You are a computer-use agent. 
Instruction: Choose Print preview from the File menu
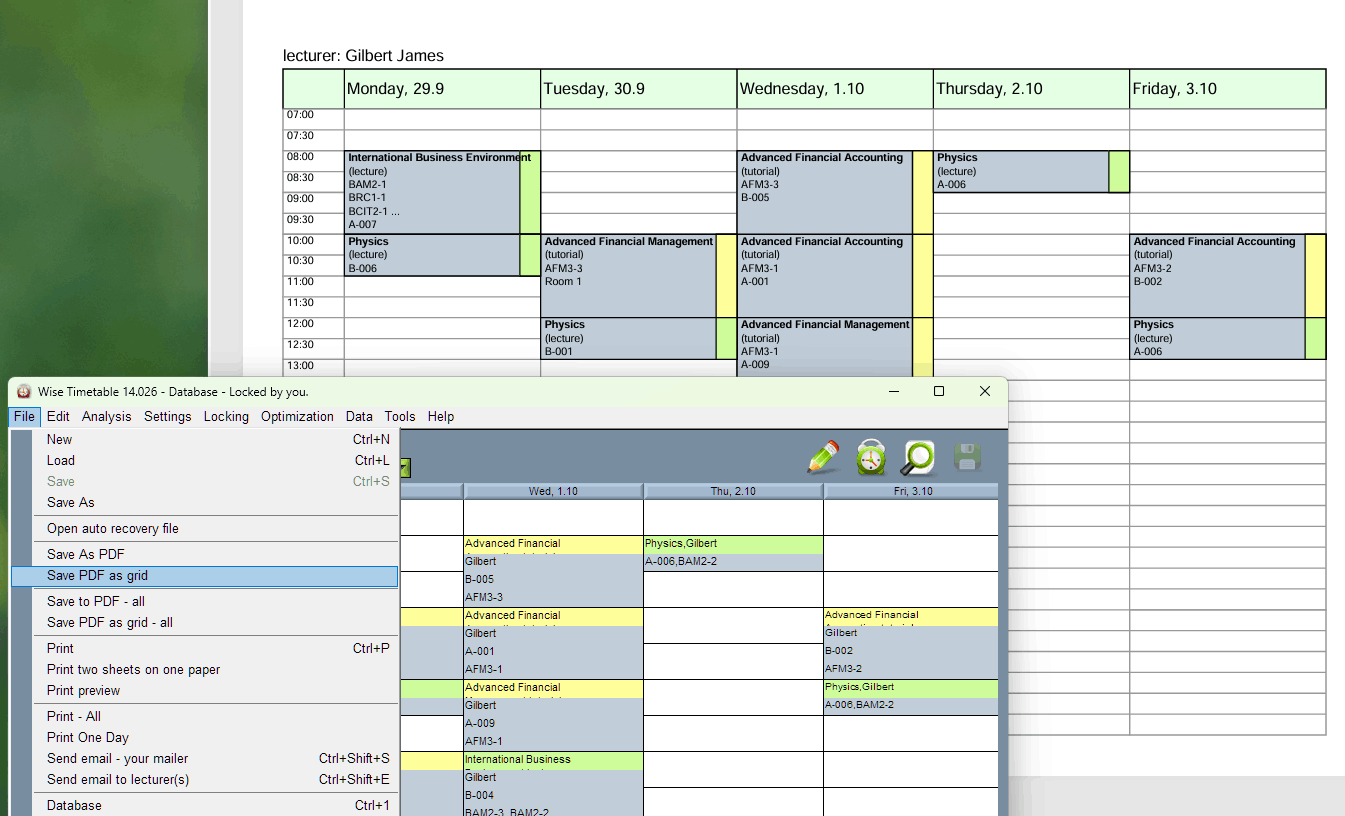[83, 690]
